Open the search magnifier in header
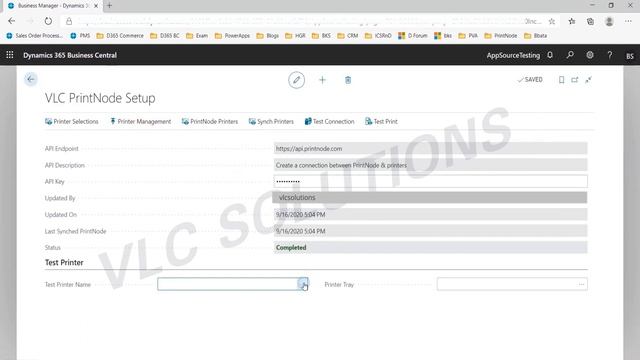 (x=570, y=55)
